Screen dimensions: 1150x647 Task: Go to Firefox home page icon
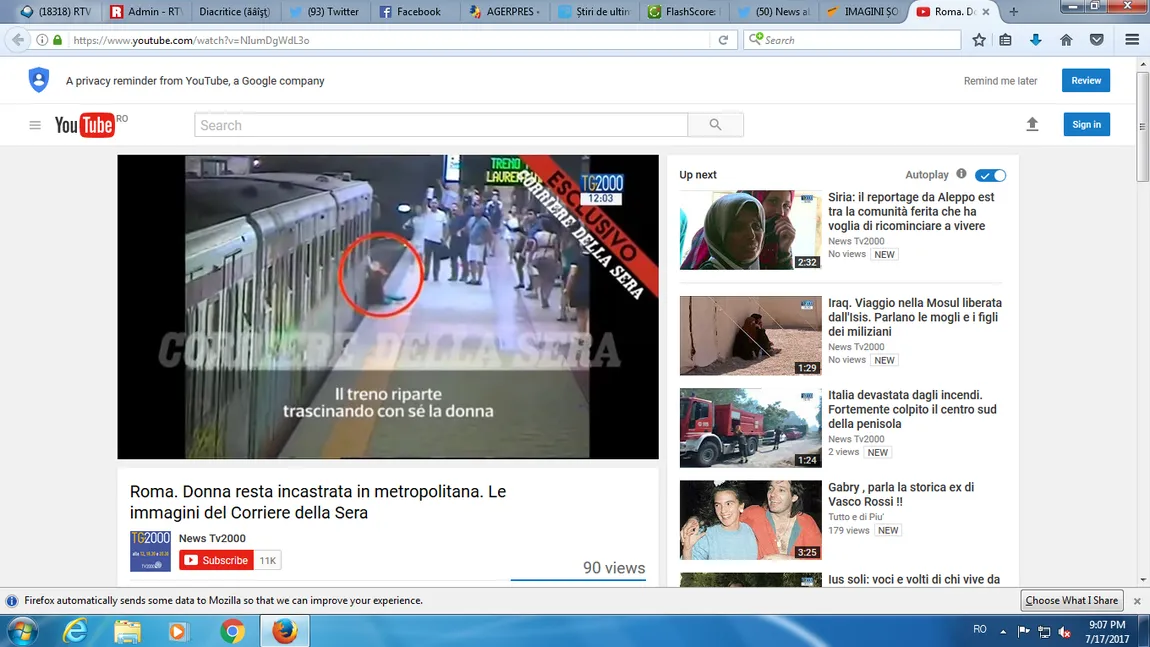1066,40
